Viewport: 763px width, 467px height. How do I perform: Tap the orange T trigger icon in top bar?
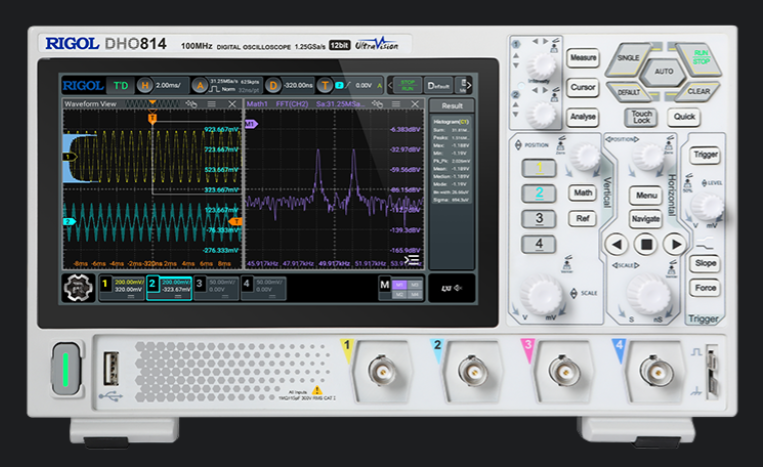[325, 86]
